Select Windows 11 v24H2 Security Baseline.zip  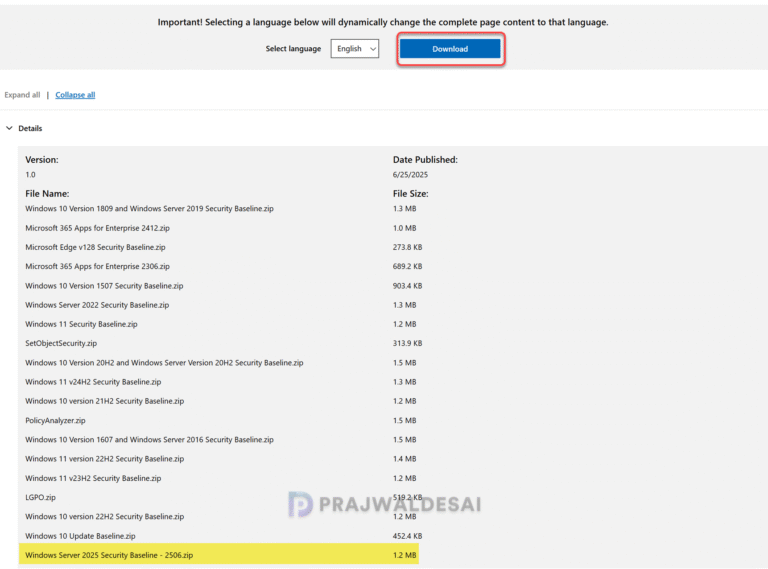pyautogui.click(x=93, y=382)
